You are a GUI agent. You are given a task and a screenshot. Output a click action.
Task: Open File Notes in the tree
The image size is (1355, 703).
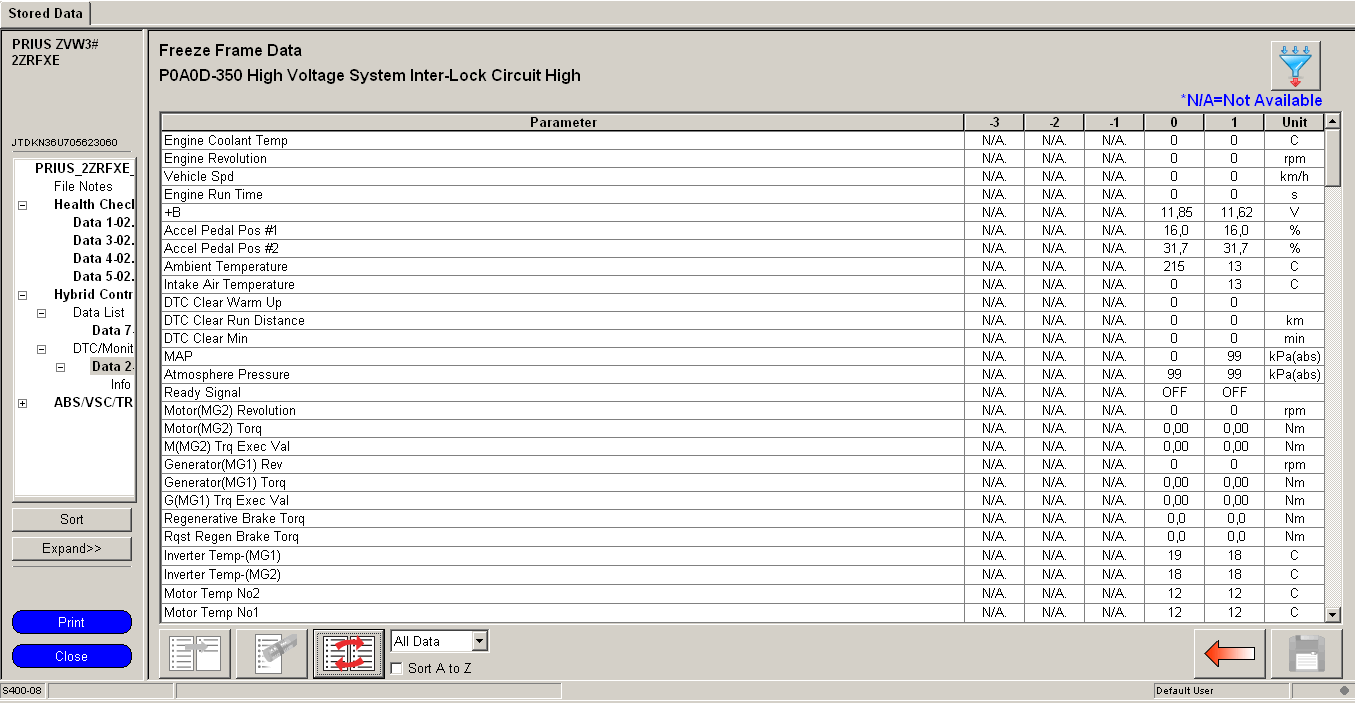[x=83, y=186]
